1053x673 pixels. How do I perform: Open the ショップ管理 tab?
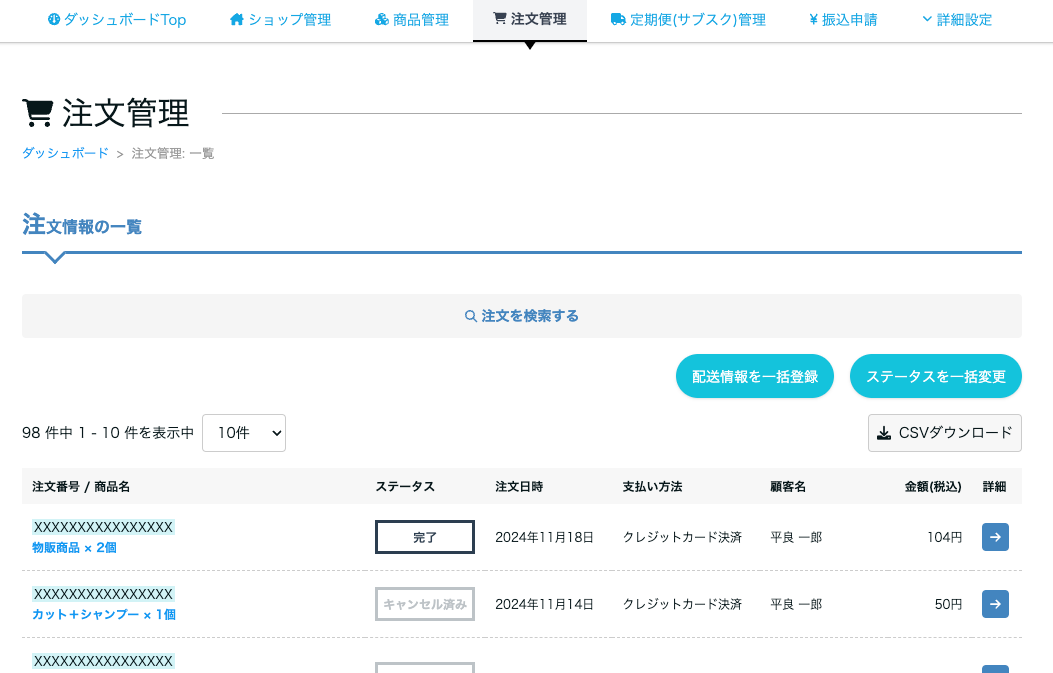(280, 20)
